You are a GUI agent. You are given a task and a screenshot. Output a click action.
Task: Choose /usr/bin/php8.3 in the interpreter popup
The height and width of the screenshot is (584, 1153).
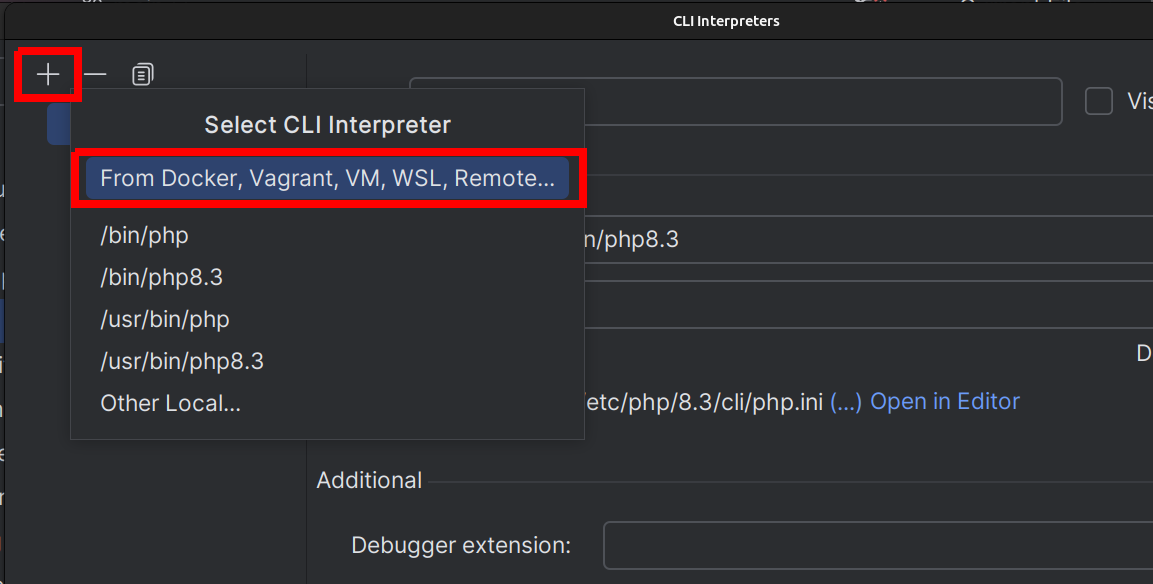click(x=182, y=361)
